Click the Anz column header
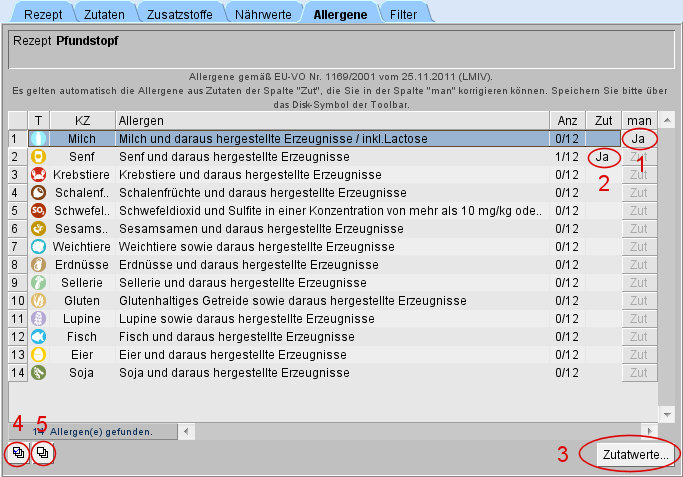The height and width of the screenshot is (477, 683). 567,120
